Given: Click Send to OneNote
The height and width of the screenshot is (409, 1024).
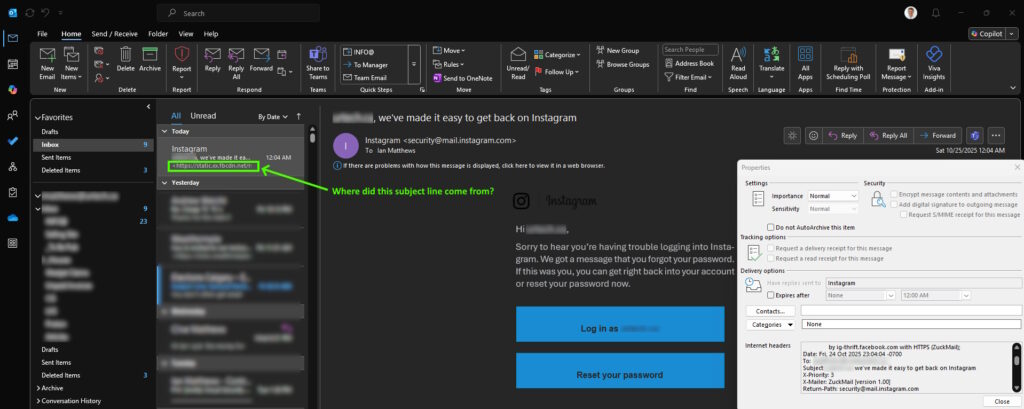Looking at the screenshot, I should point(462,78).
